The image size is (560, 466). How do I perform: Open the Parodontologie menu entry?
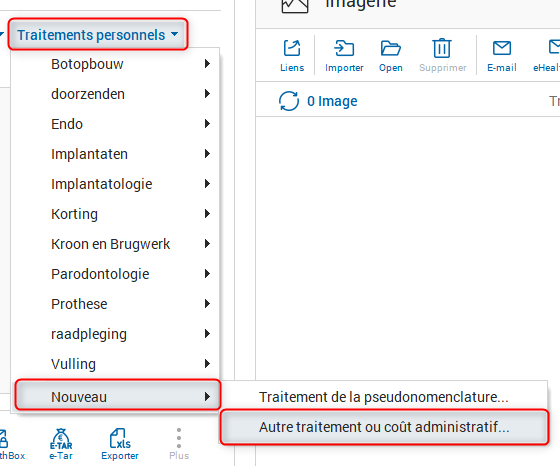(116, 274)
